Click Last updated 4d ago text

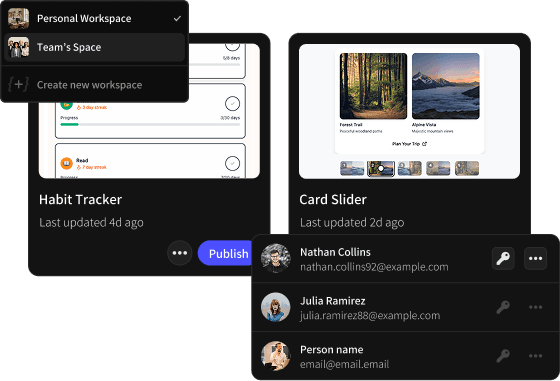click(91, 222)
